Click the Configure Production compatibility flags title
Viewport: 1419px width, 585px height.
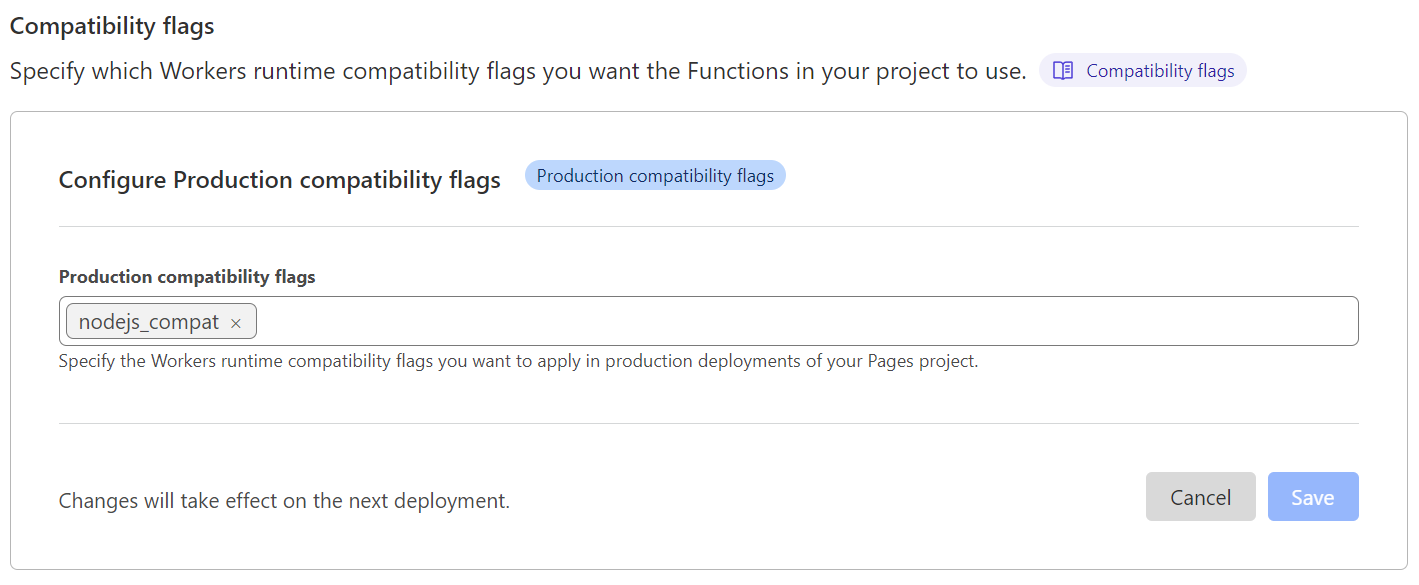coord(280,180)
